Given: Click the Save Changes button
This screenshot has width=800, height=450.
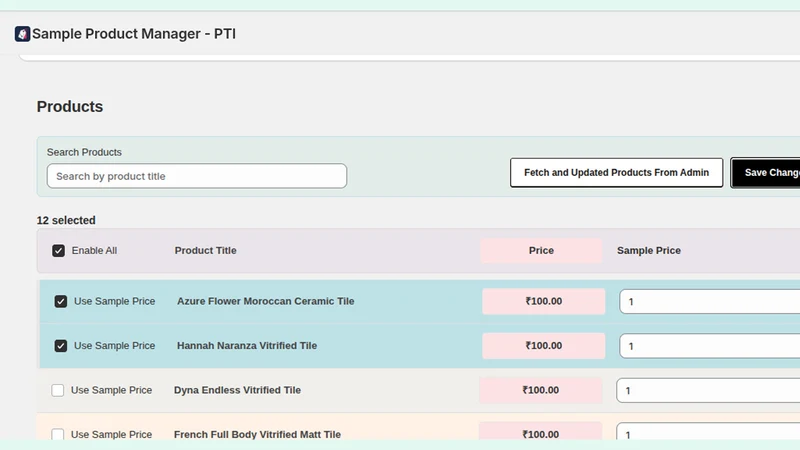Looking at the screenshot, I should tap(765, 172).
